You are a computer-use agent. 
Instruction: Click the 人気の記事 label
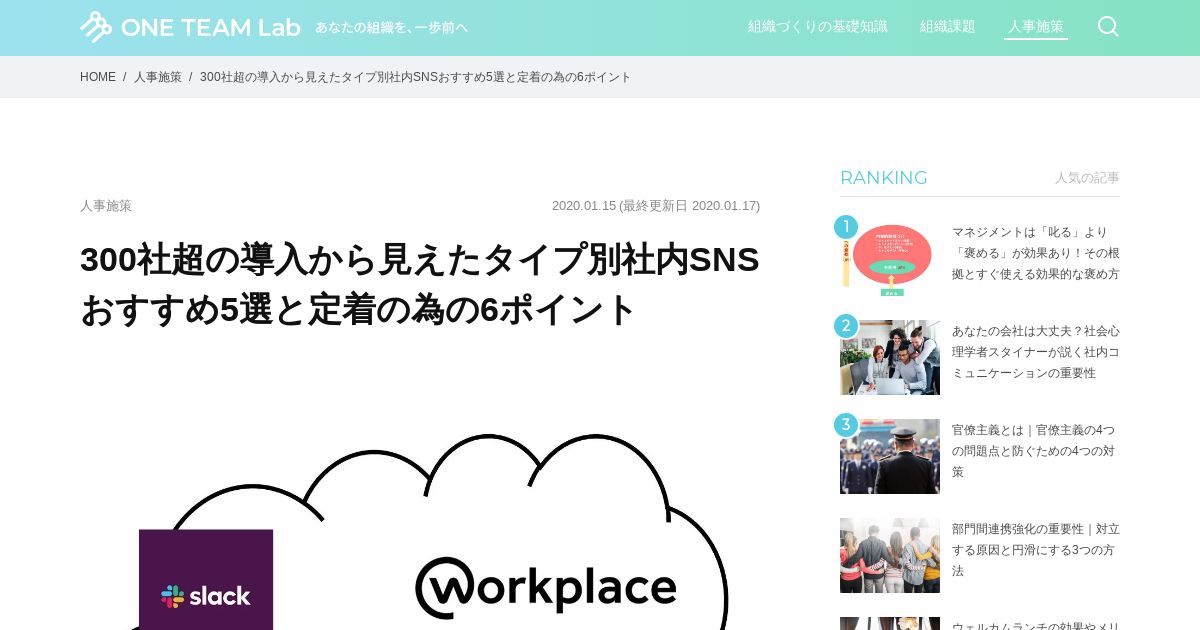tap(1087, 178)
